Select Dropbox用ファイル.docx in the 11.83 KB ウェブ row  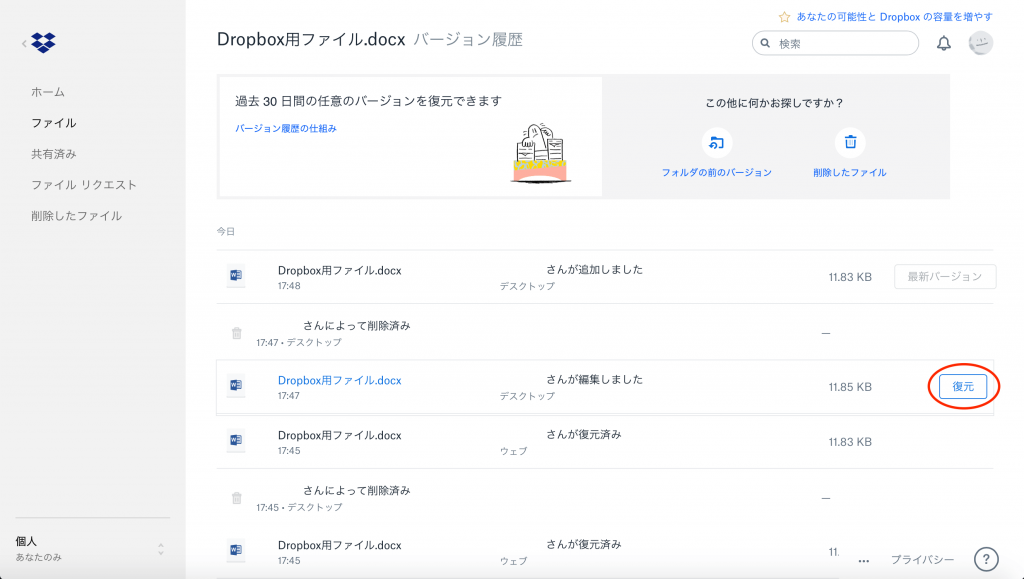(340, 435)
